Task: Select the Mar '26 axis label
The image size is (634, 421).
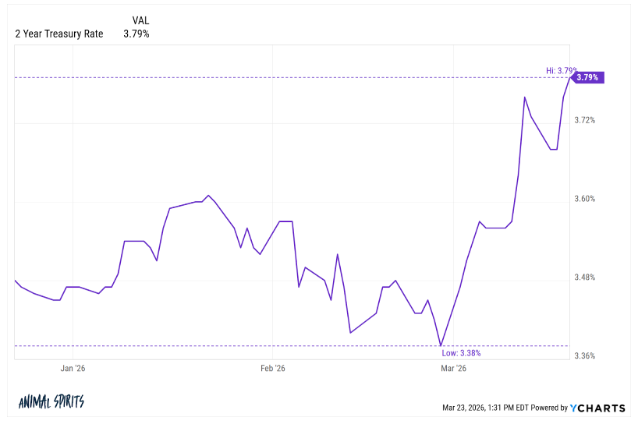Action: [x=454, y=368]
